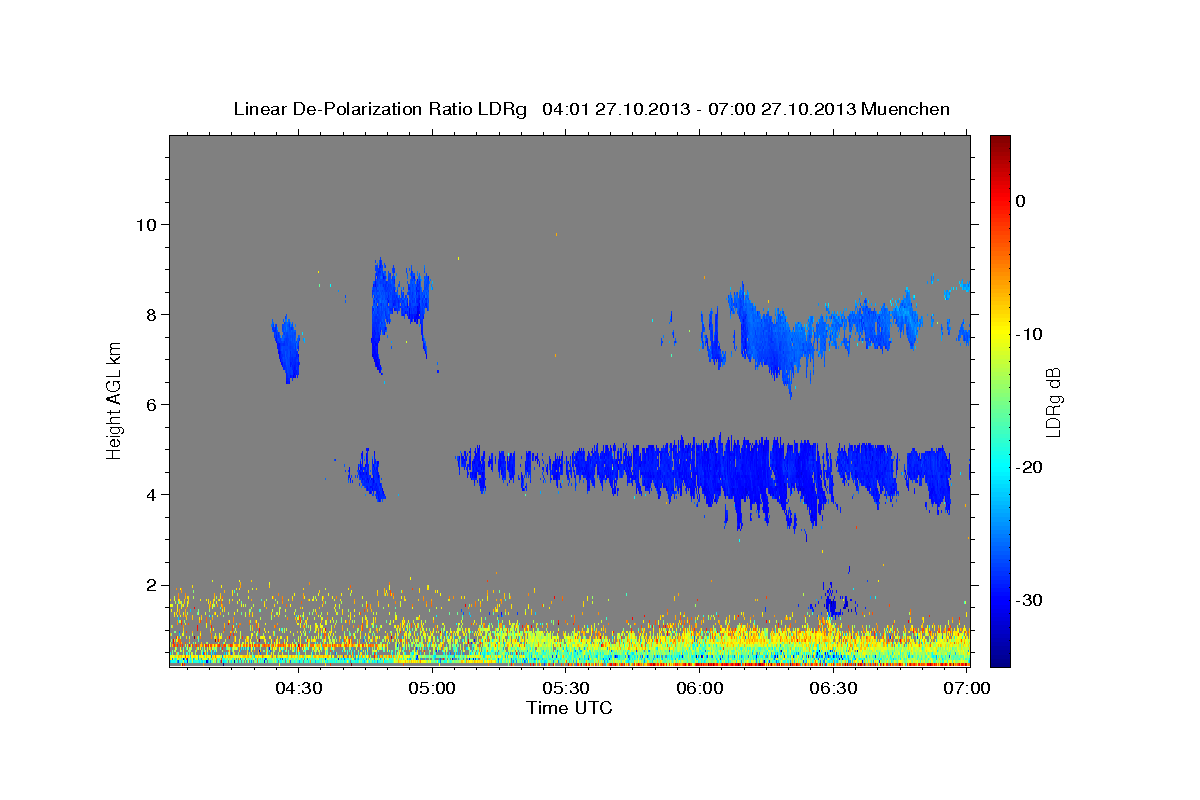
Task: Click the height tick label 4
Action: click(151, 494)
